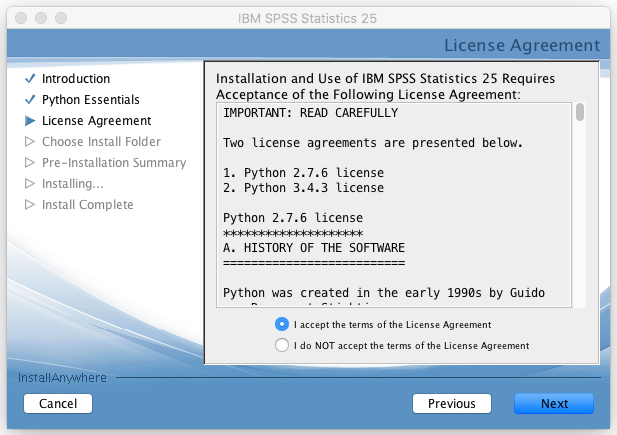The height and width of the screenshot is (435, 617).
Task: Click the Next button
Action: coord(554,404)
